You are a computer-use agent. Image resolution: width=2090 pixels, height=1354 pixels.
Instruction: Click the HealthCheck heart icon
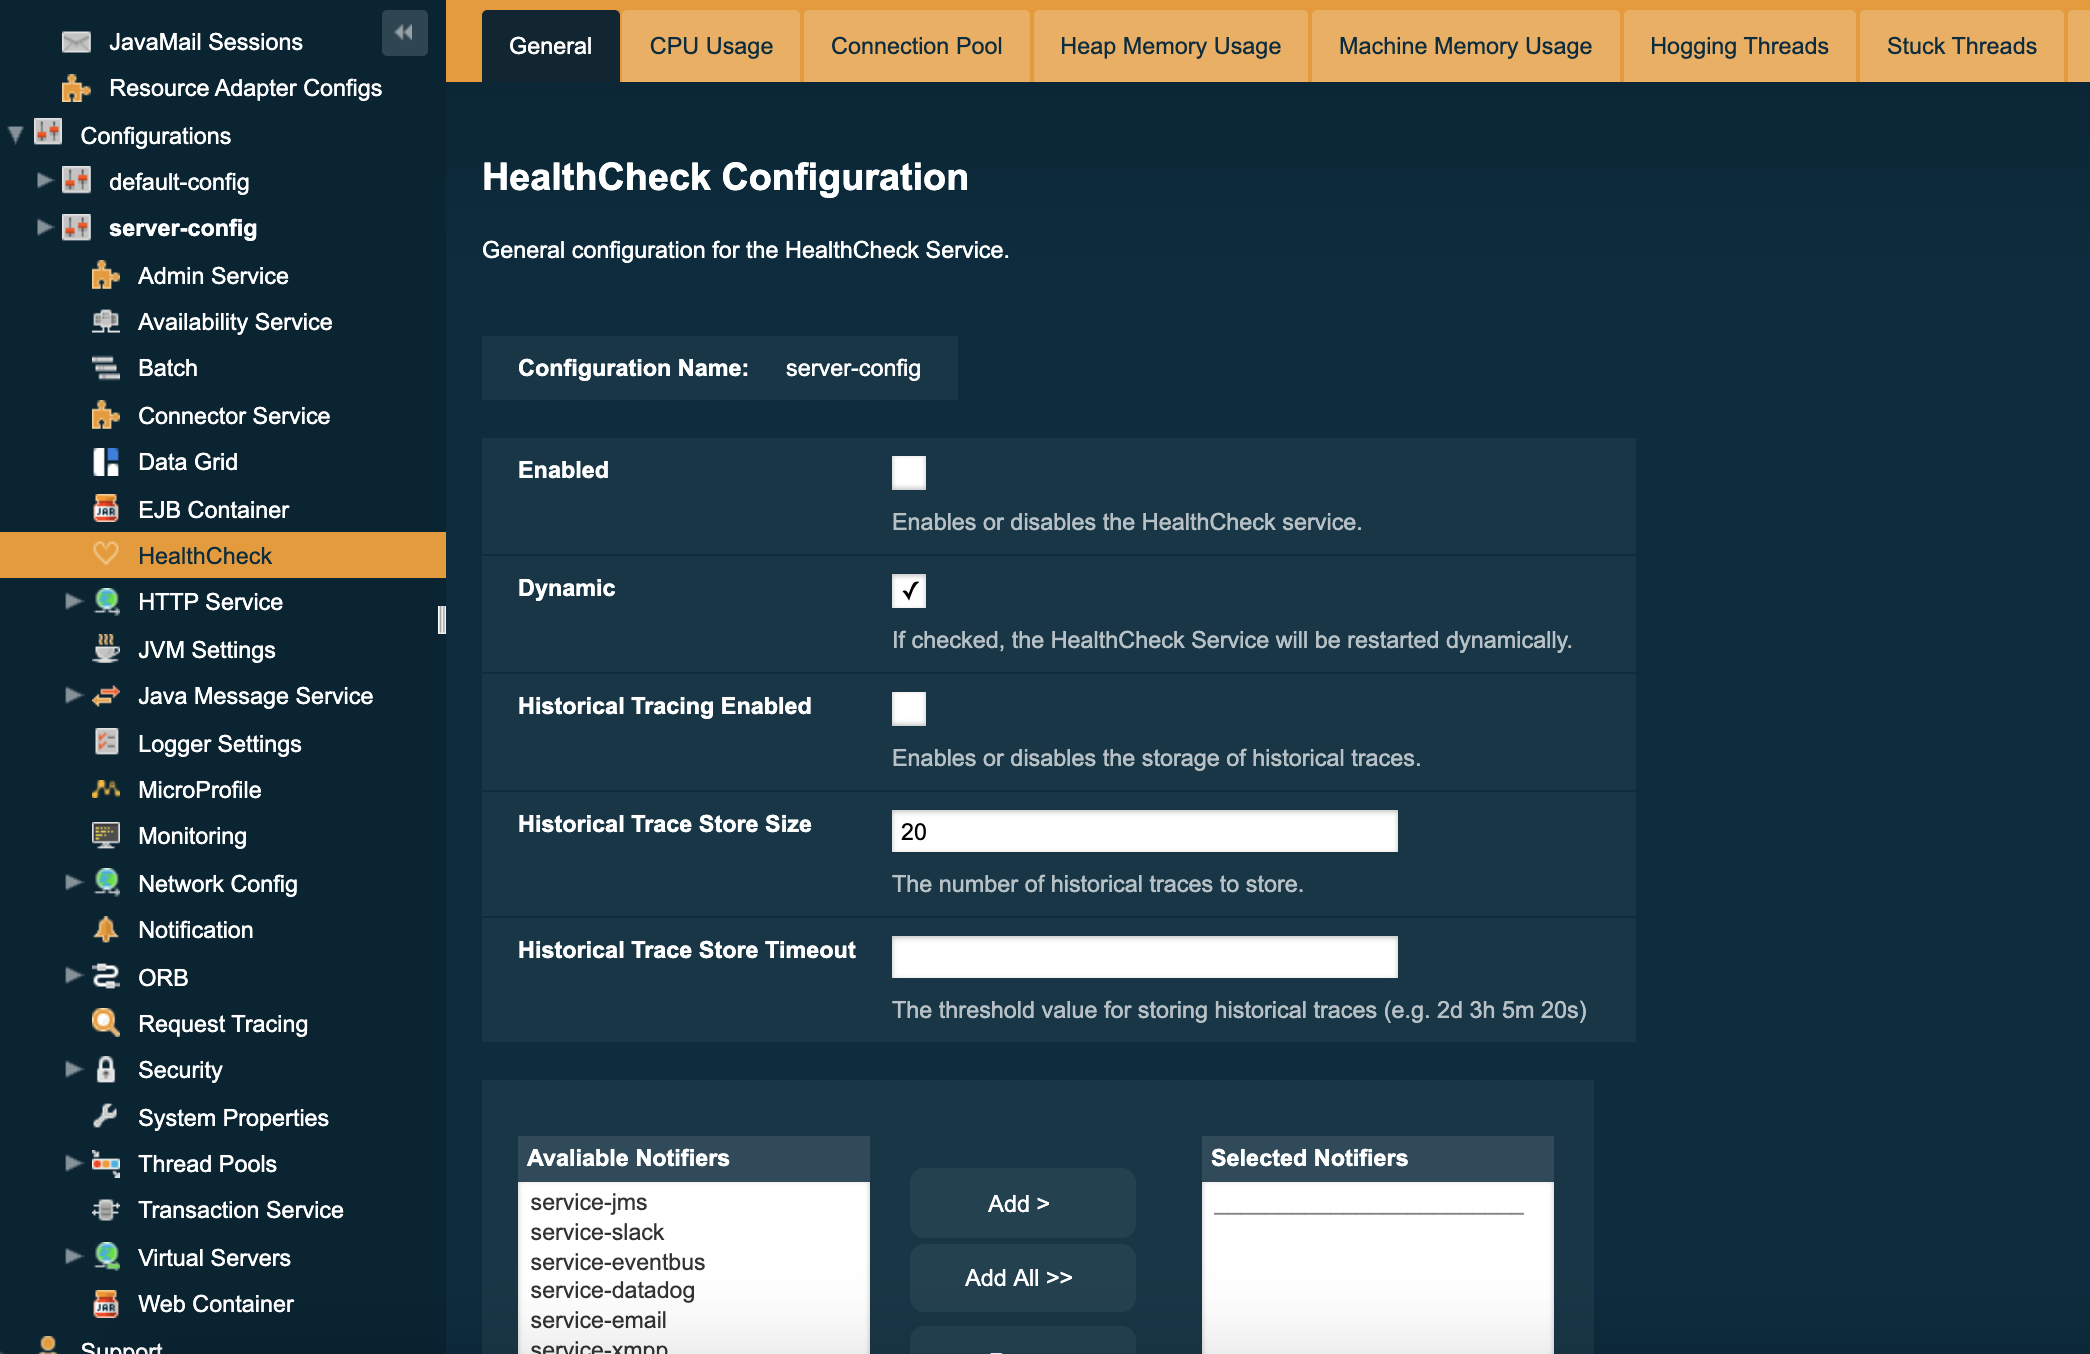[107, 555]
